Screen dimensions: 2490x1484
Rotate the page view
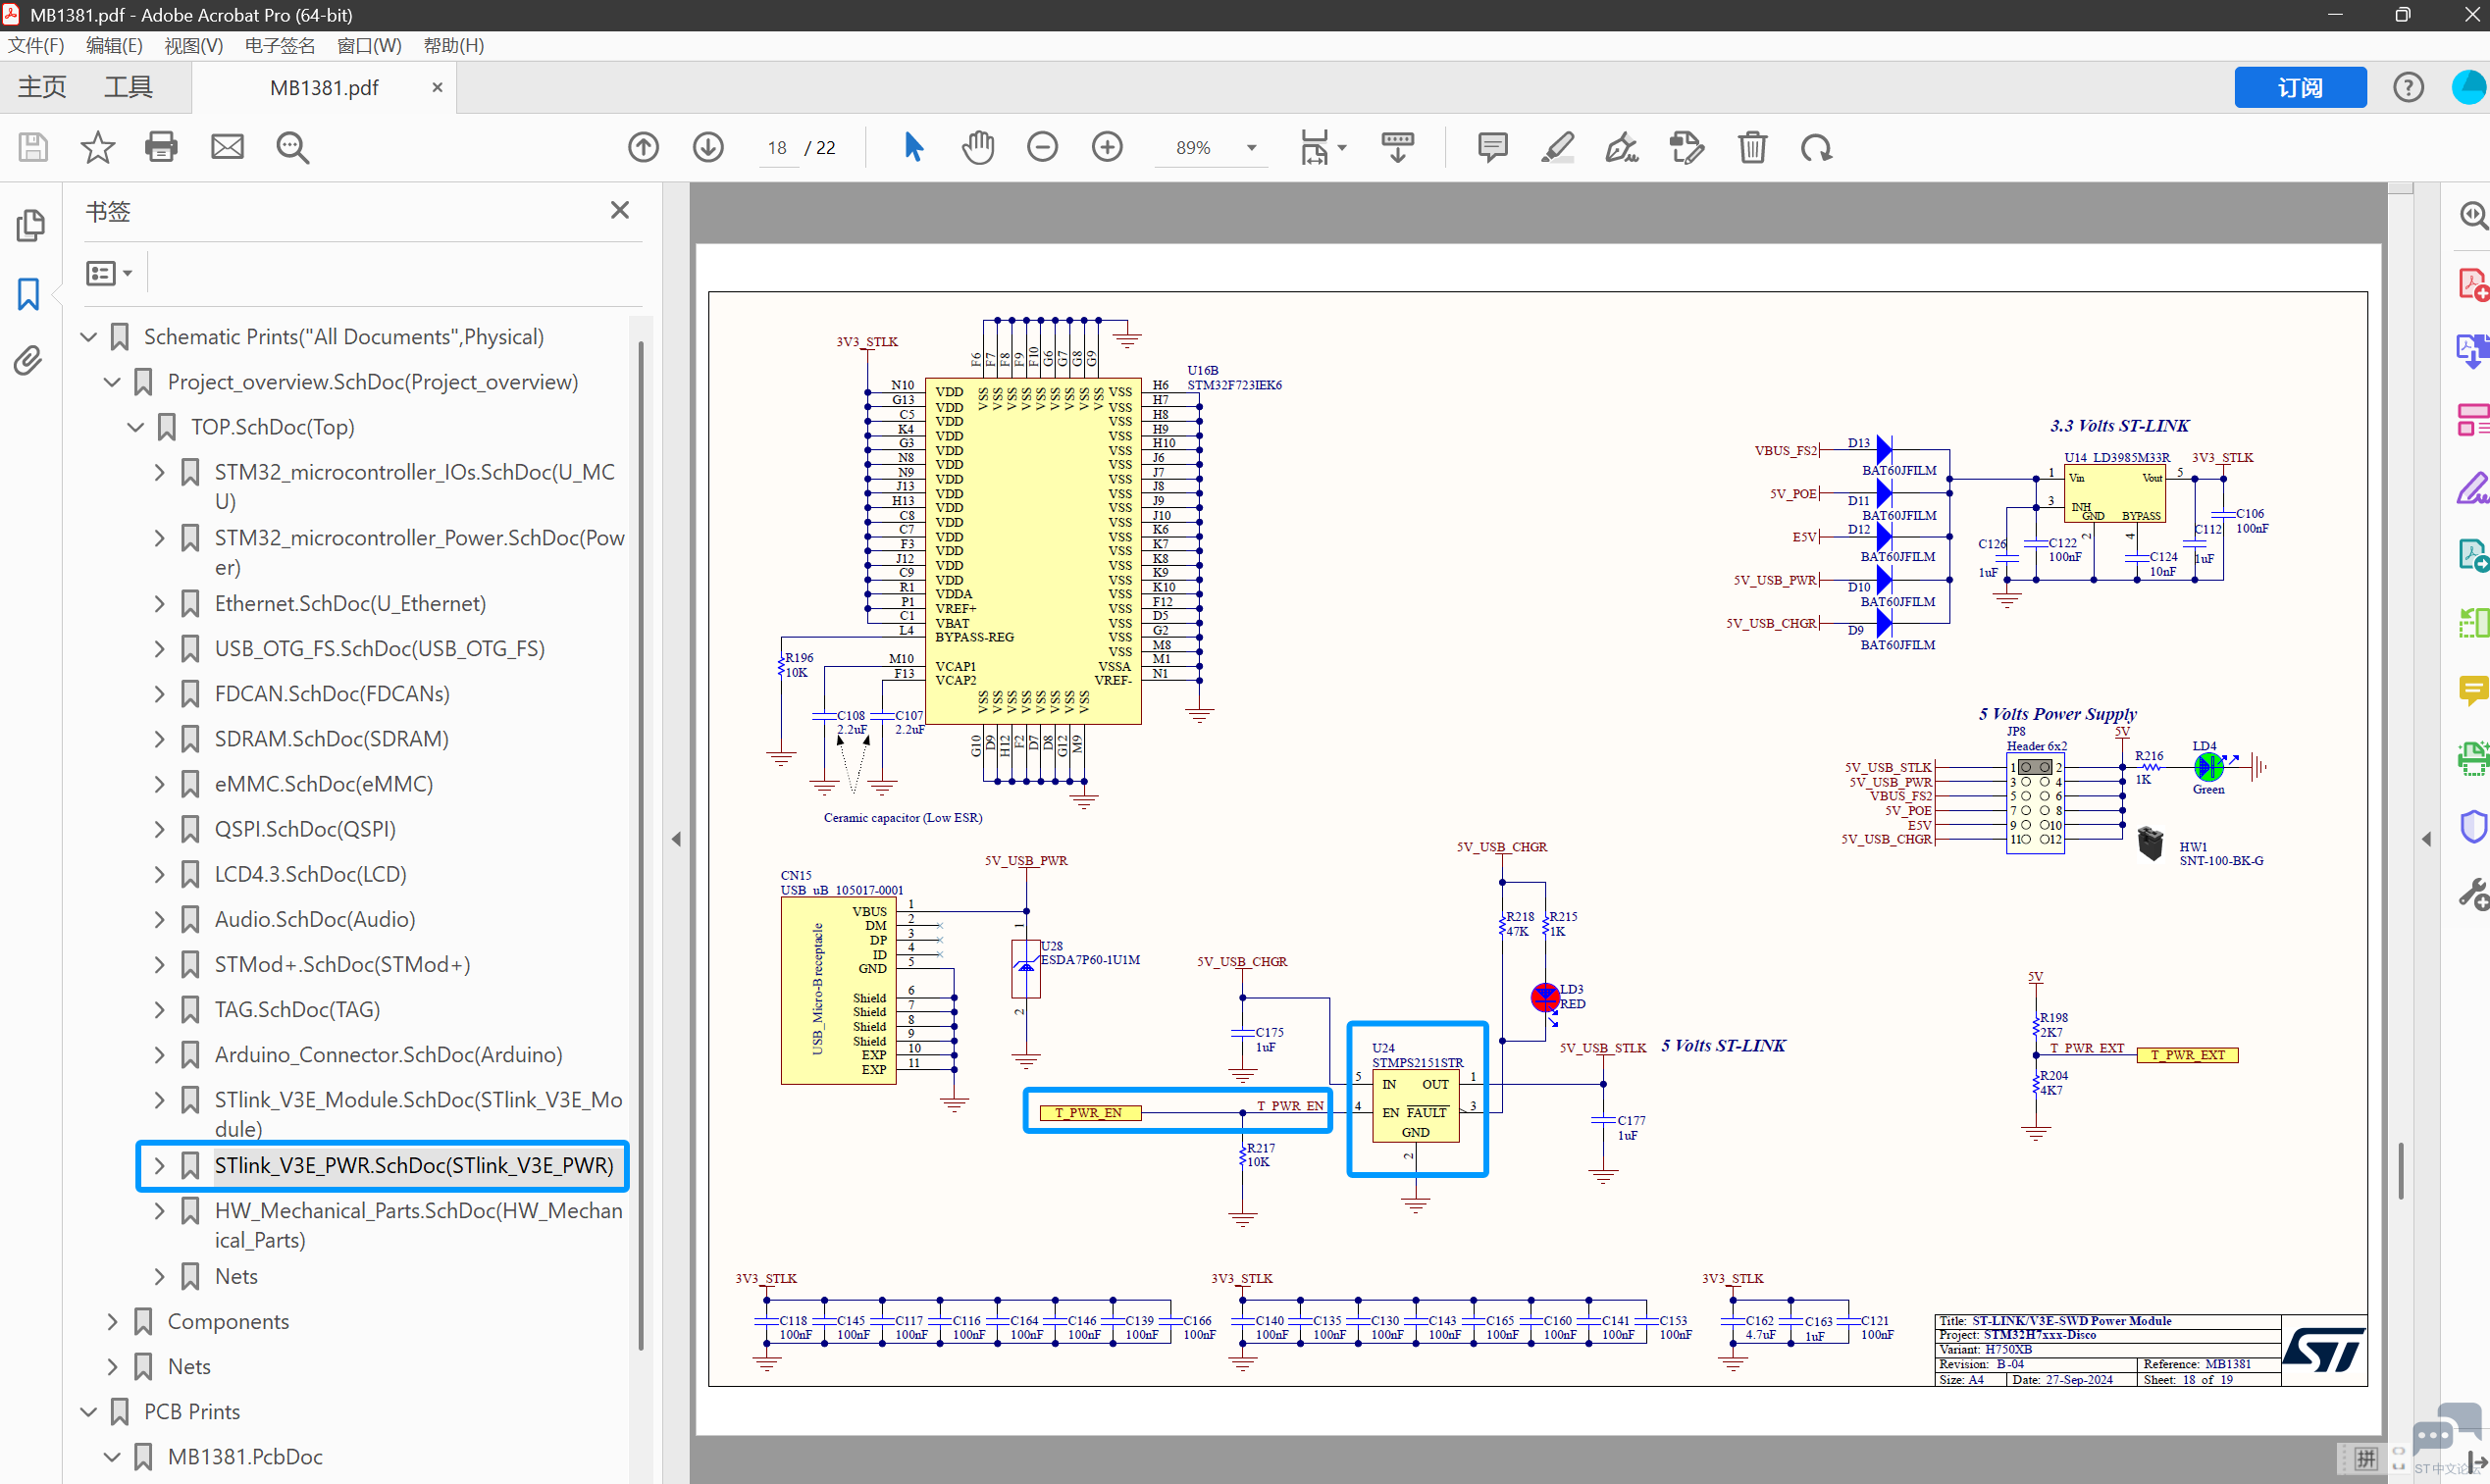[x=1816, y=148]
